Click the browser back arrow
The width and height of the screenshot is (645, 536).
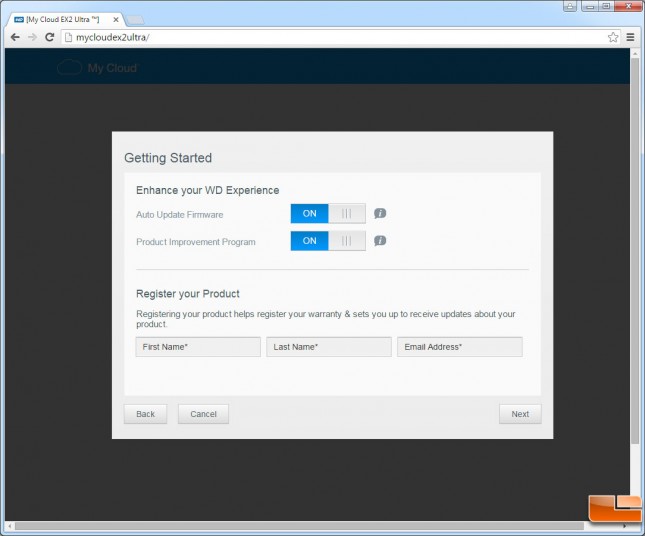(15, 37)
